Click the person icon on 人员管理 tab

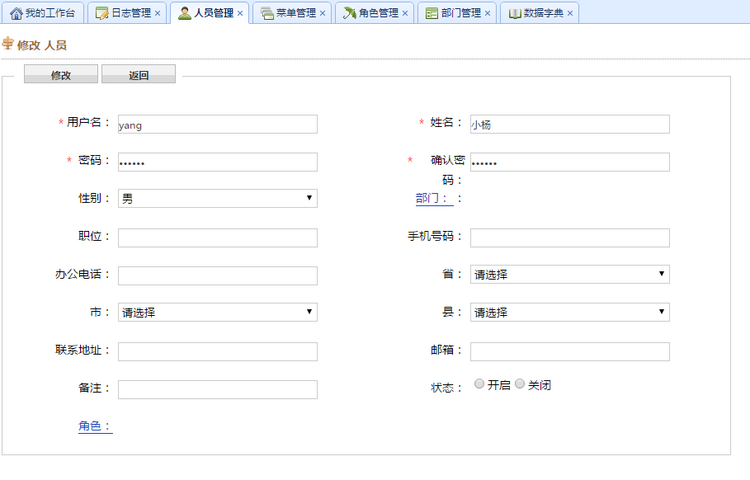pyautogui.click(x=184, y=13)
